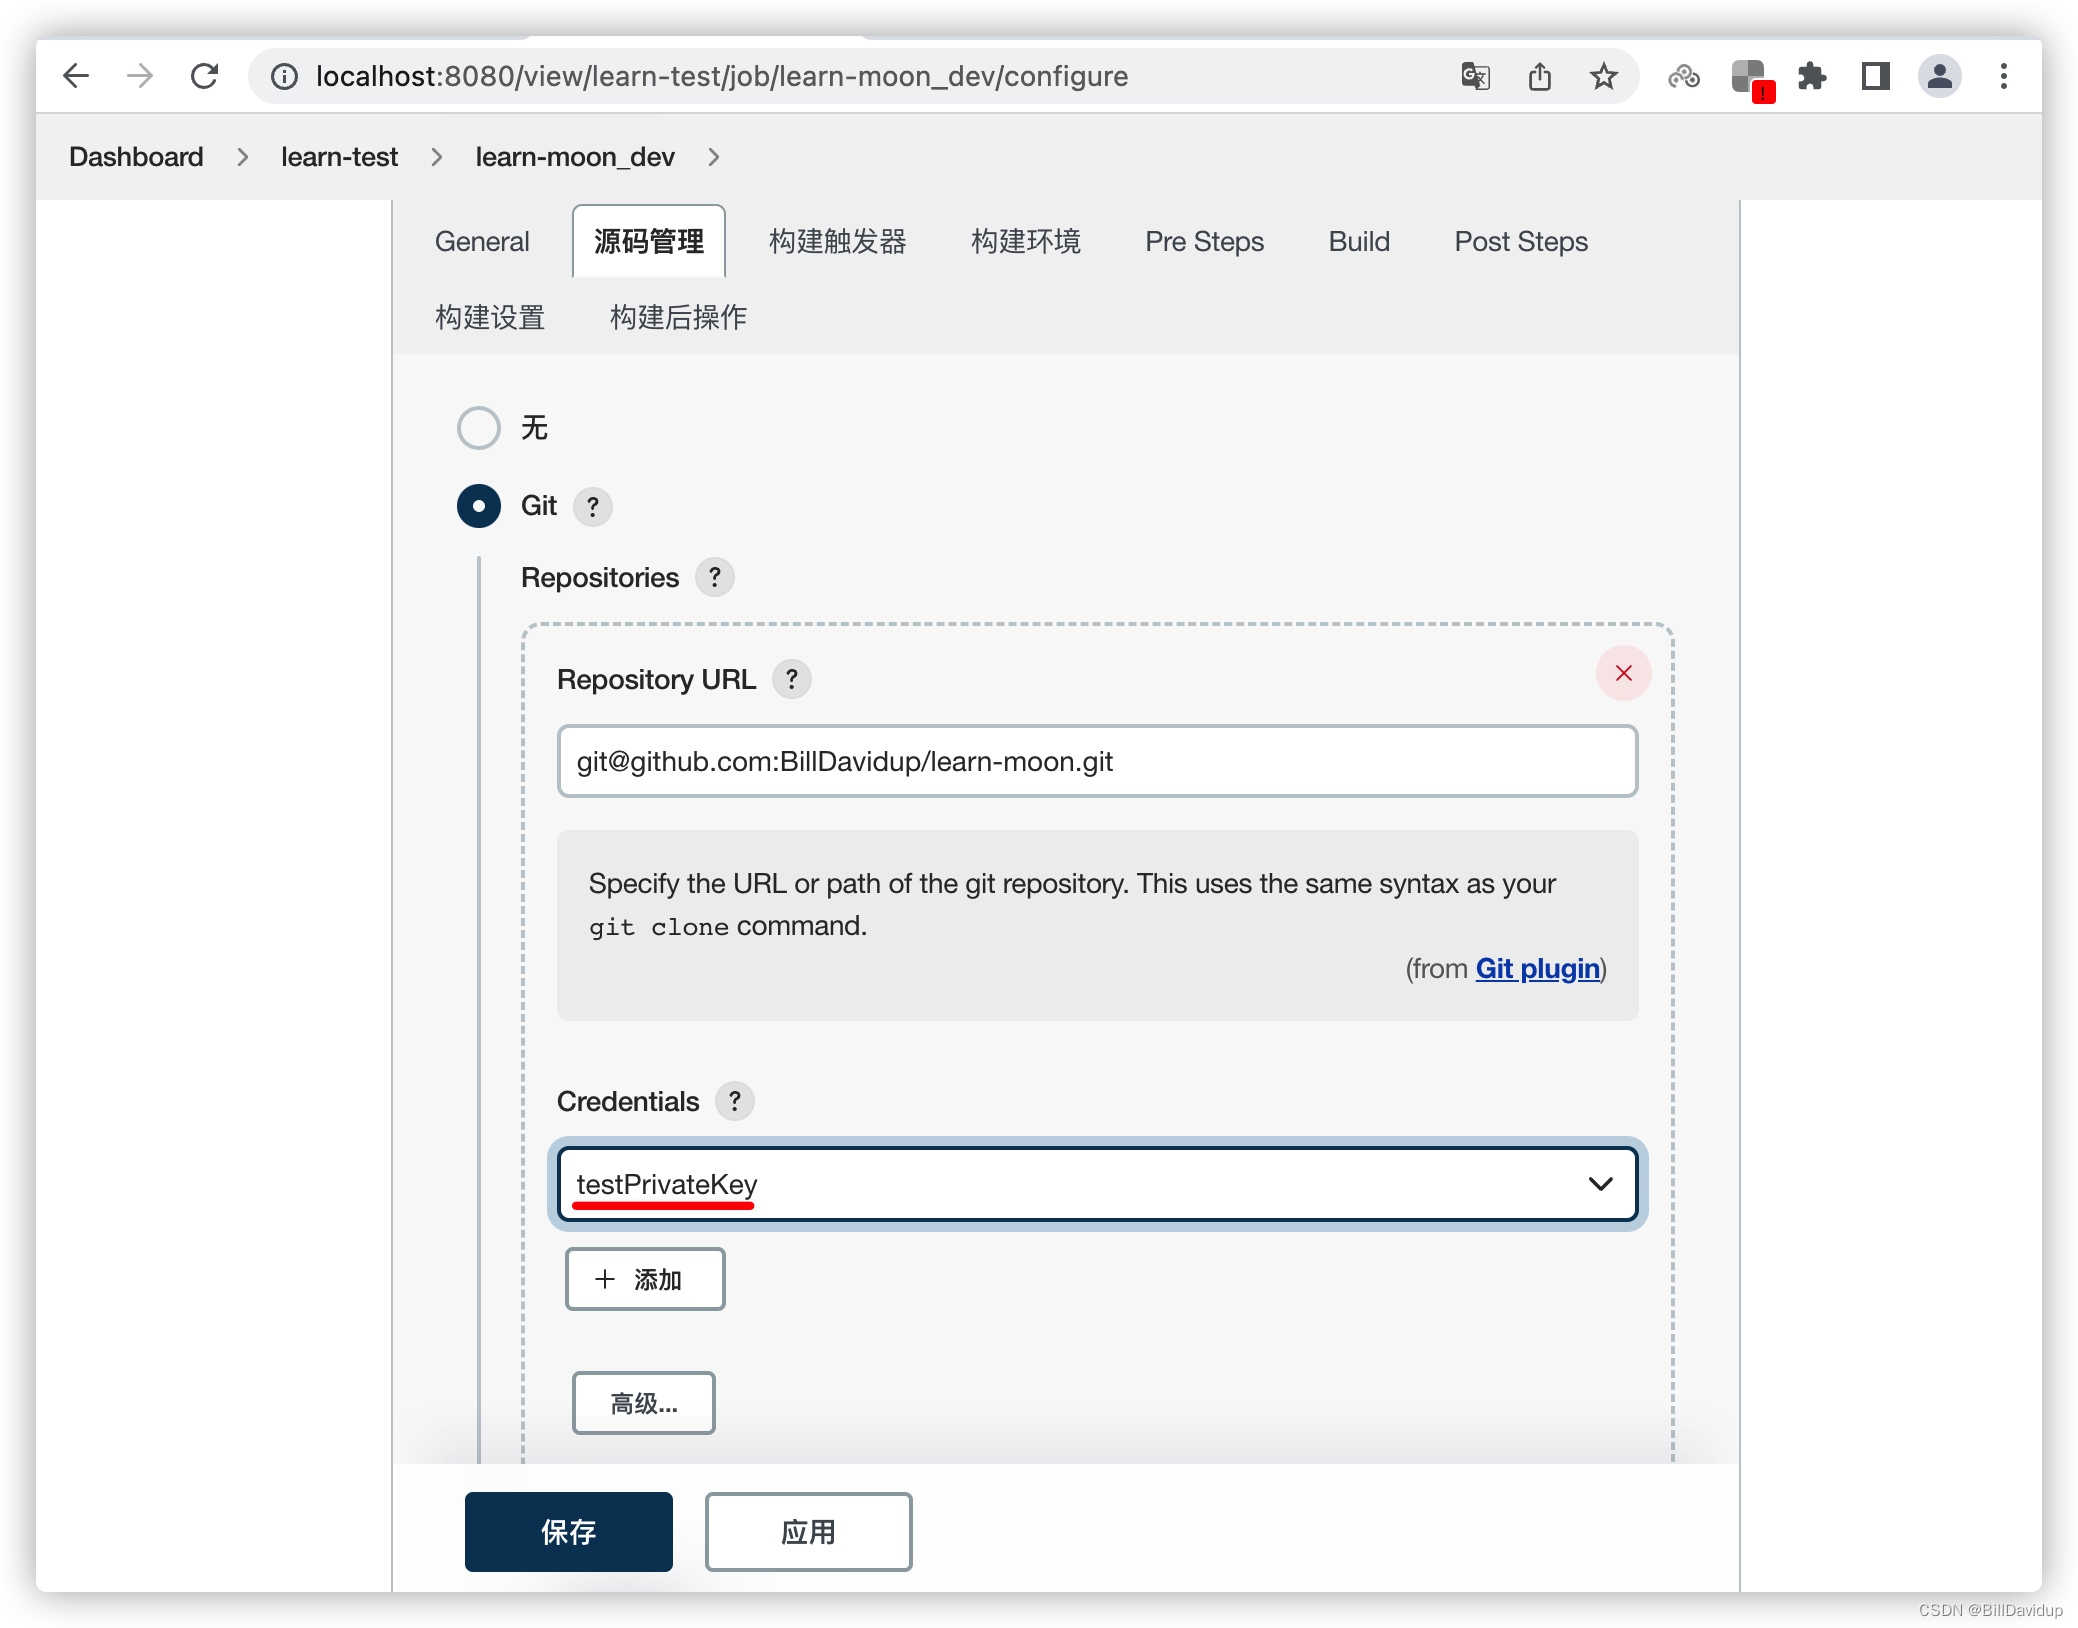Open the browser profile avatar
2078x1628 pixels.
coord(1939,76)
